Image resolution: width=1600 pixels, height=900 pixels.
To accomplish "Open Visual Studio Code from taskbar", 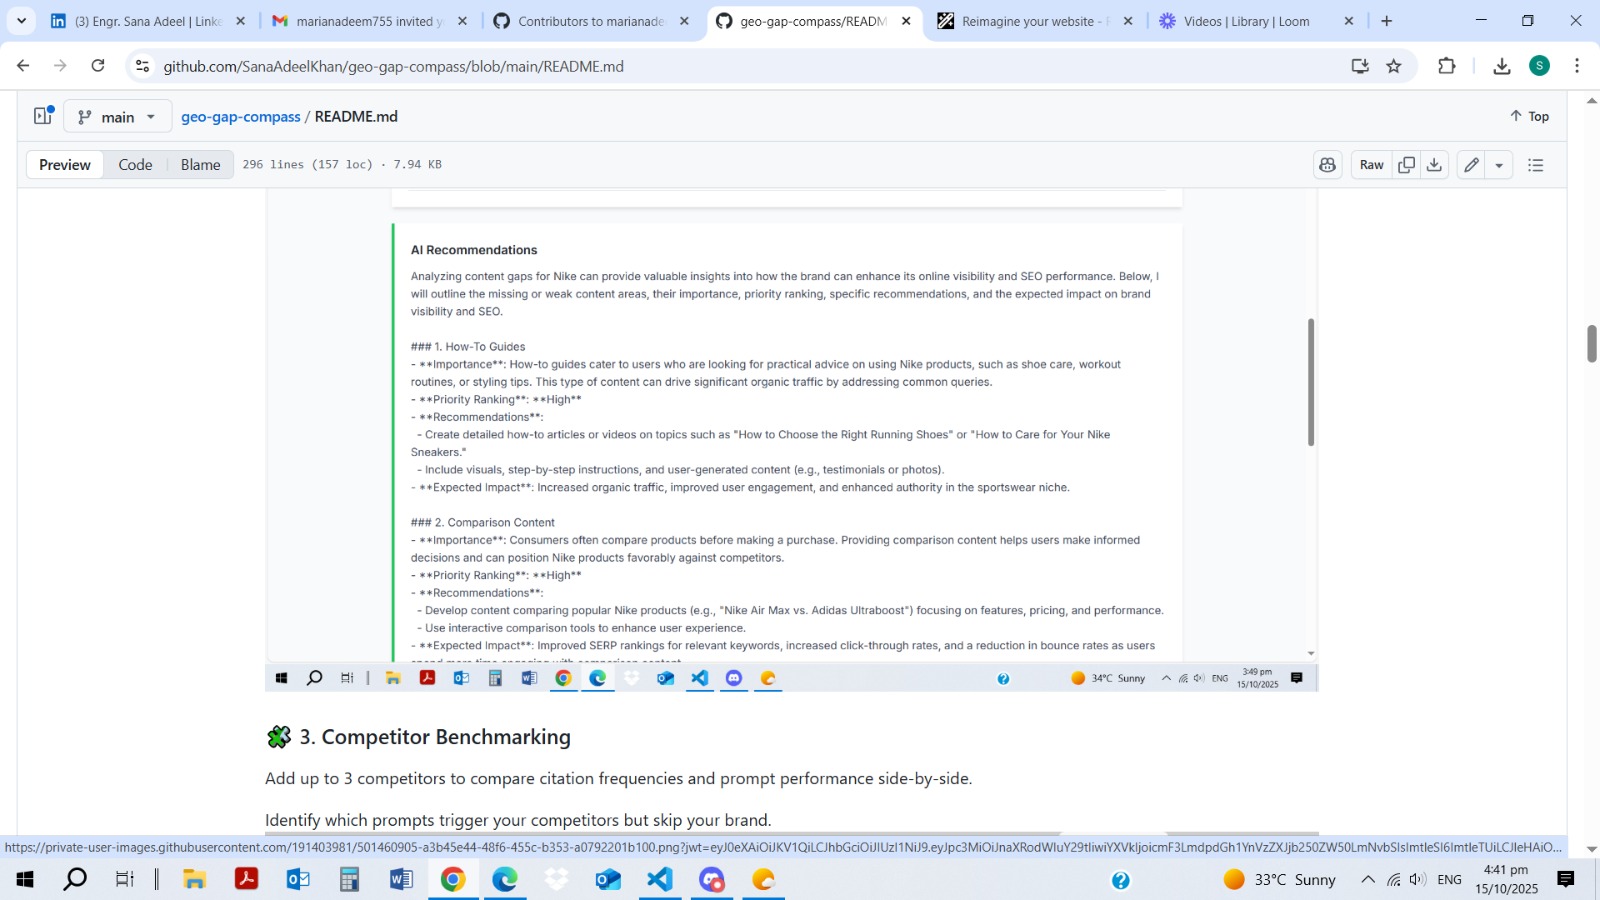I will [660, 879].
